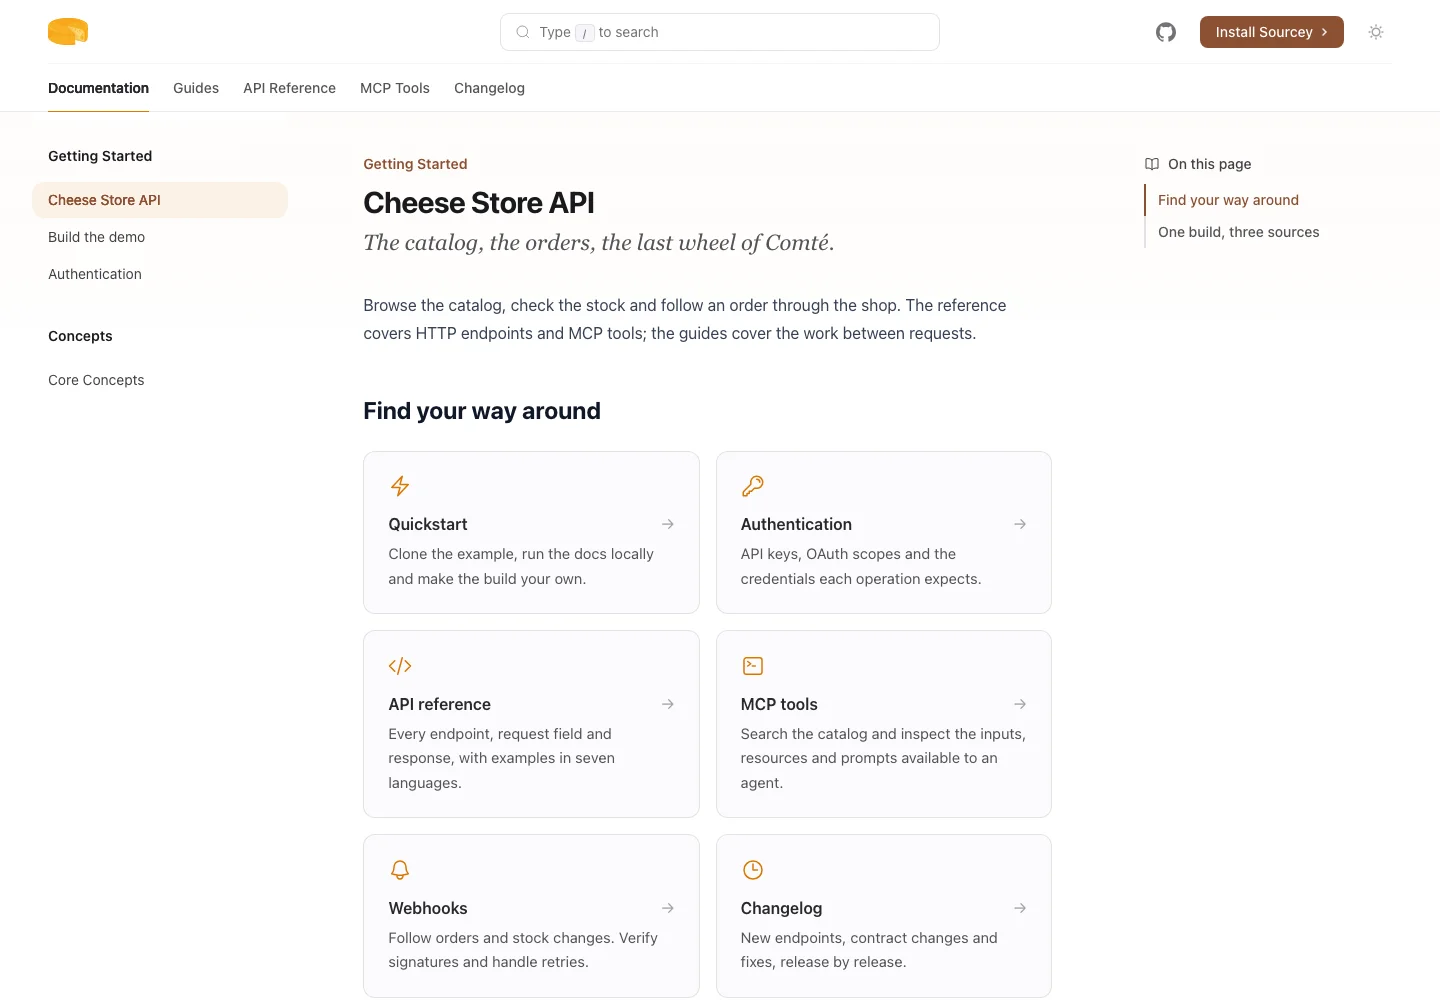Click the Authentication key icon
Screen dimensions: 1440x1000
(x=753, y=486)
